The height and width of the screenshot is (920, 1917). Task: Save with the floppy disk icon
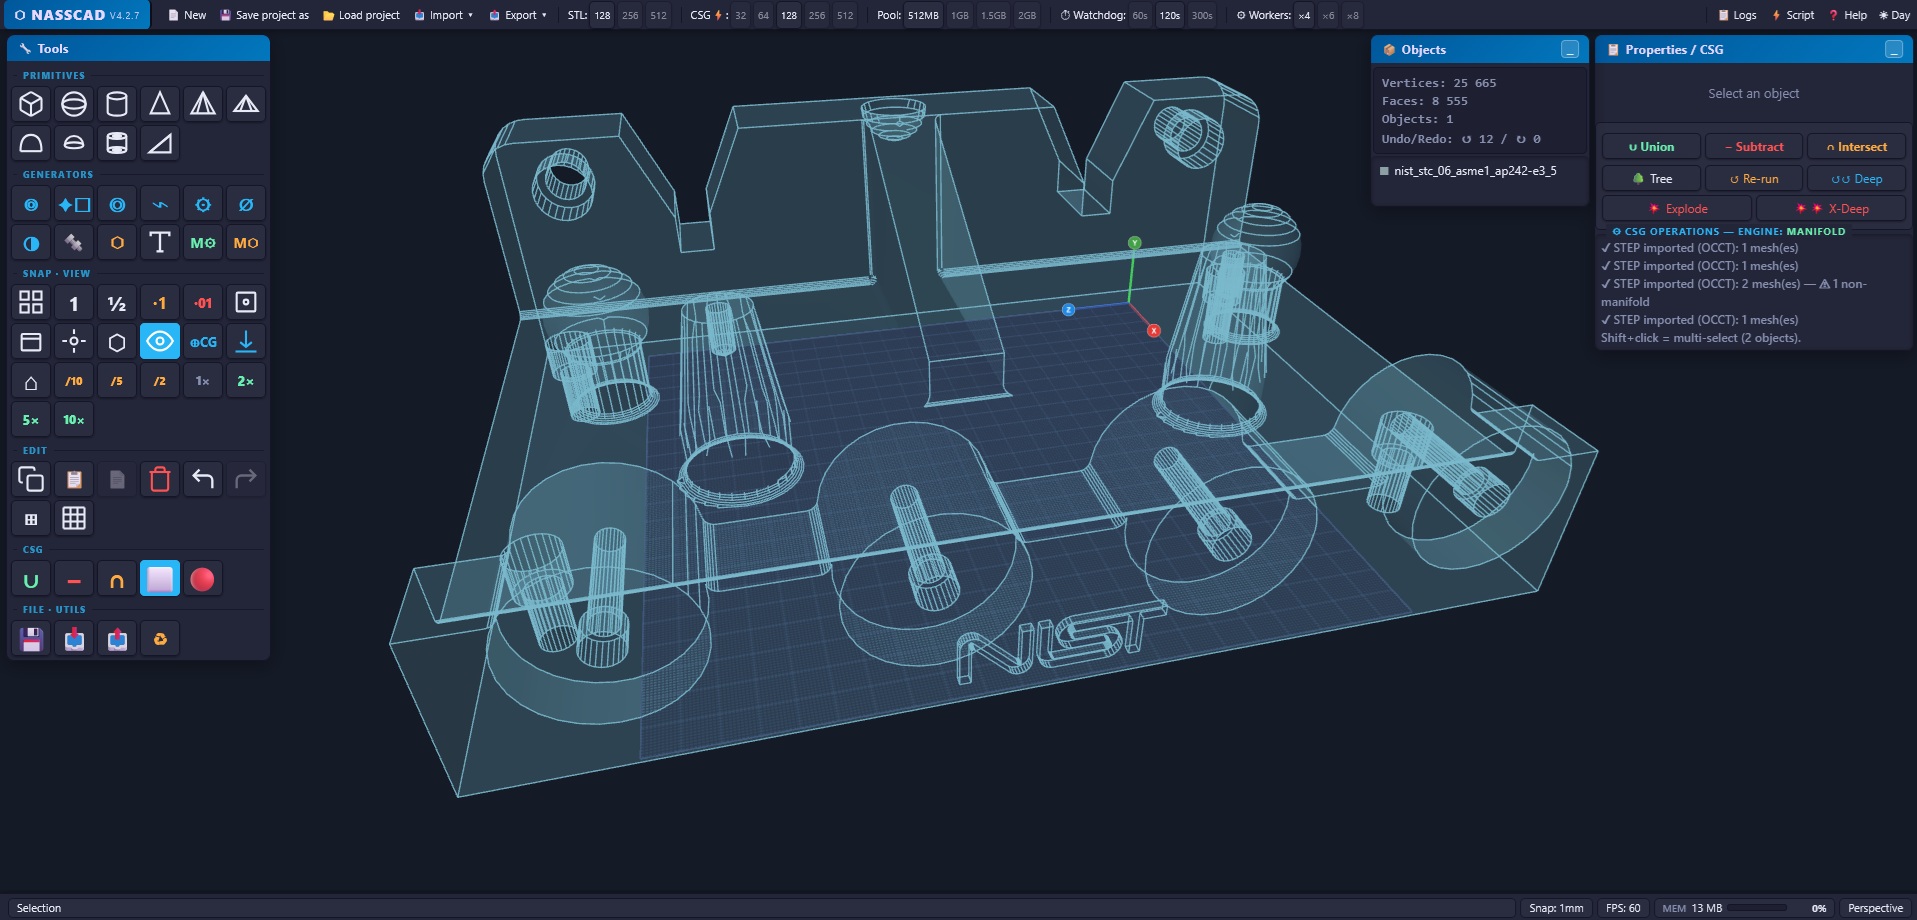click(31, 639)
